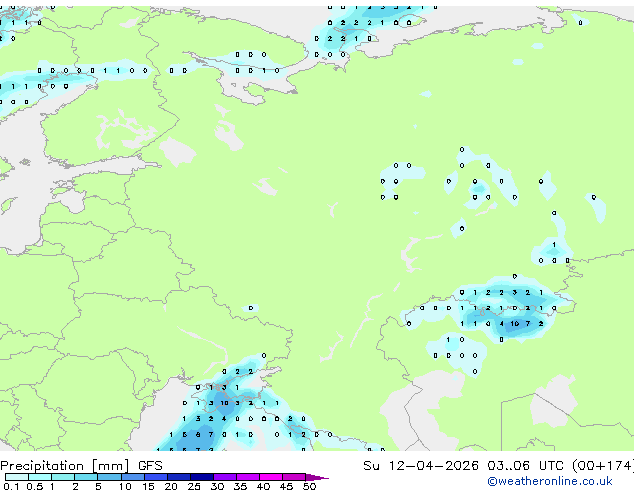Click the '25' legend scale label
The width and height of the screenshot is (634, 490).
pos(194,486)
